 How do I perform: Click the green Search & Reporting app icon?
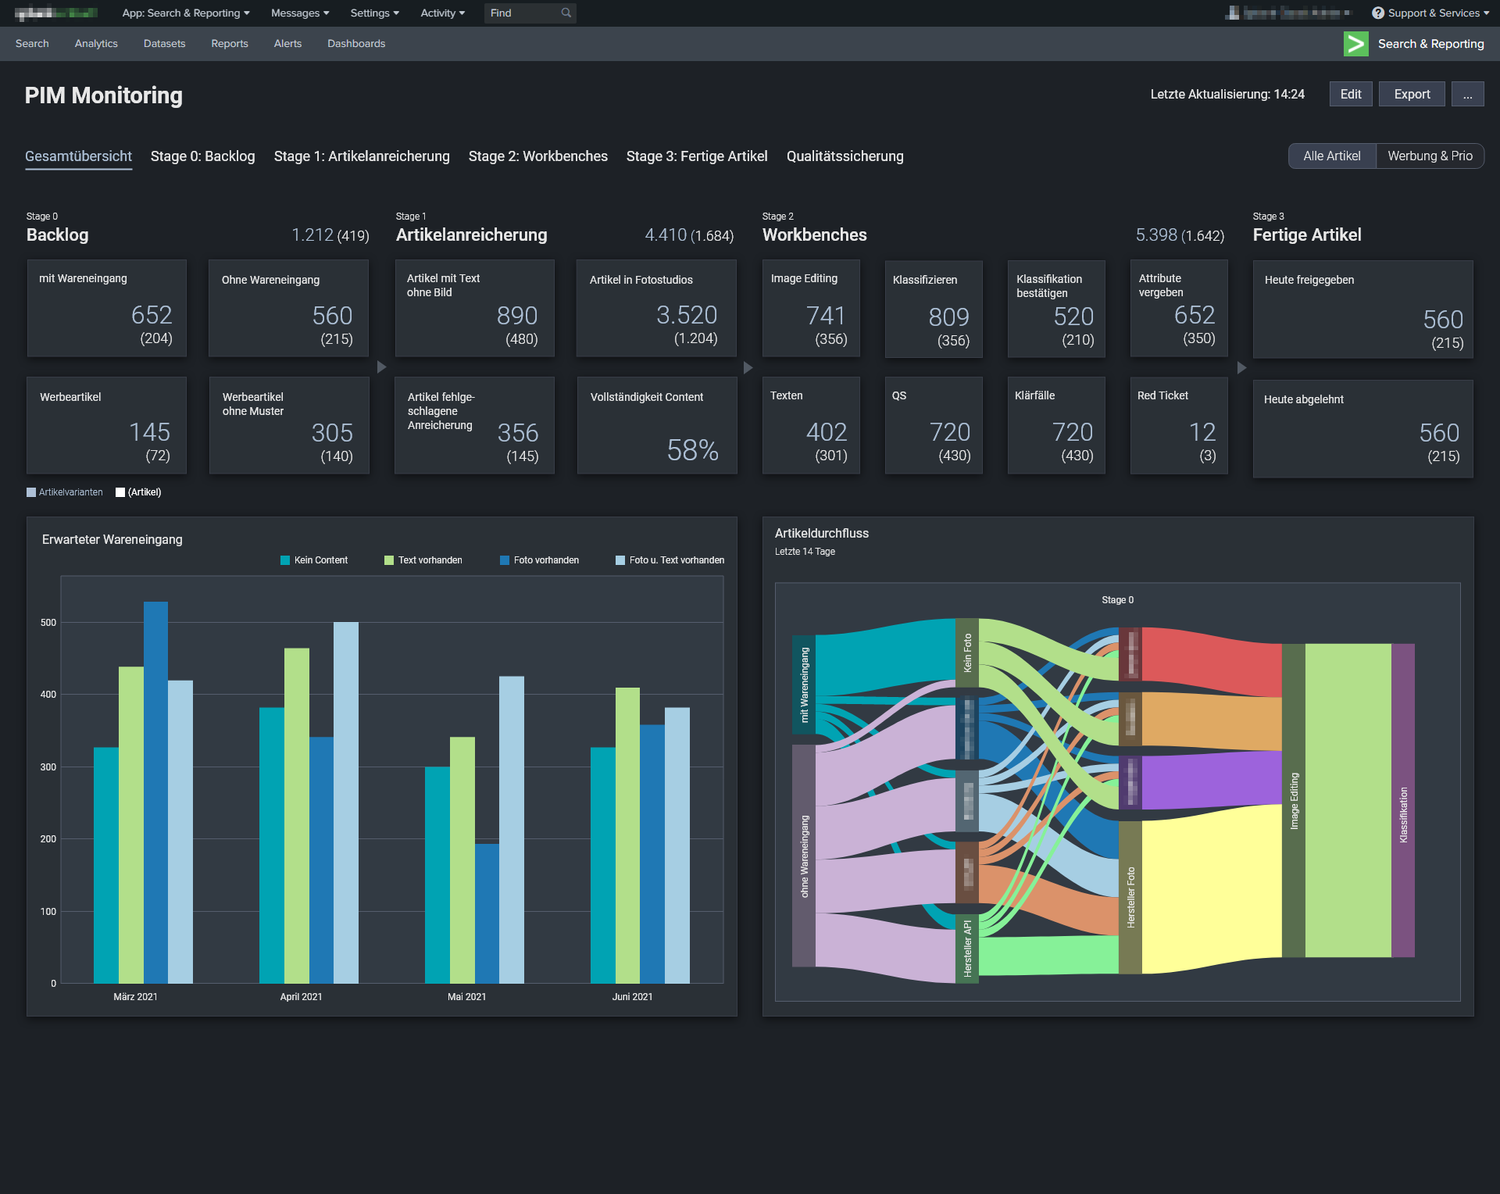(x=1356, y=44)
